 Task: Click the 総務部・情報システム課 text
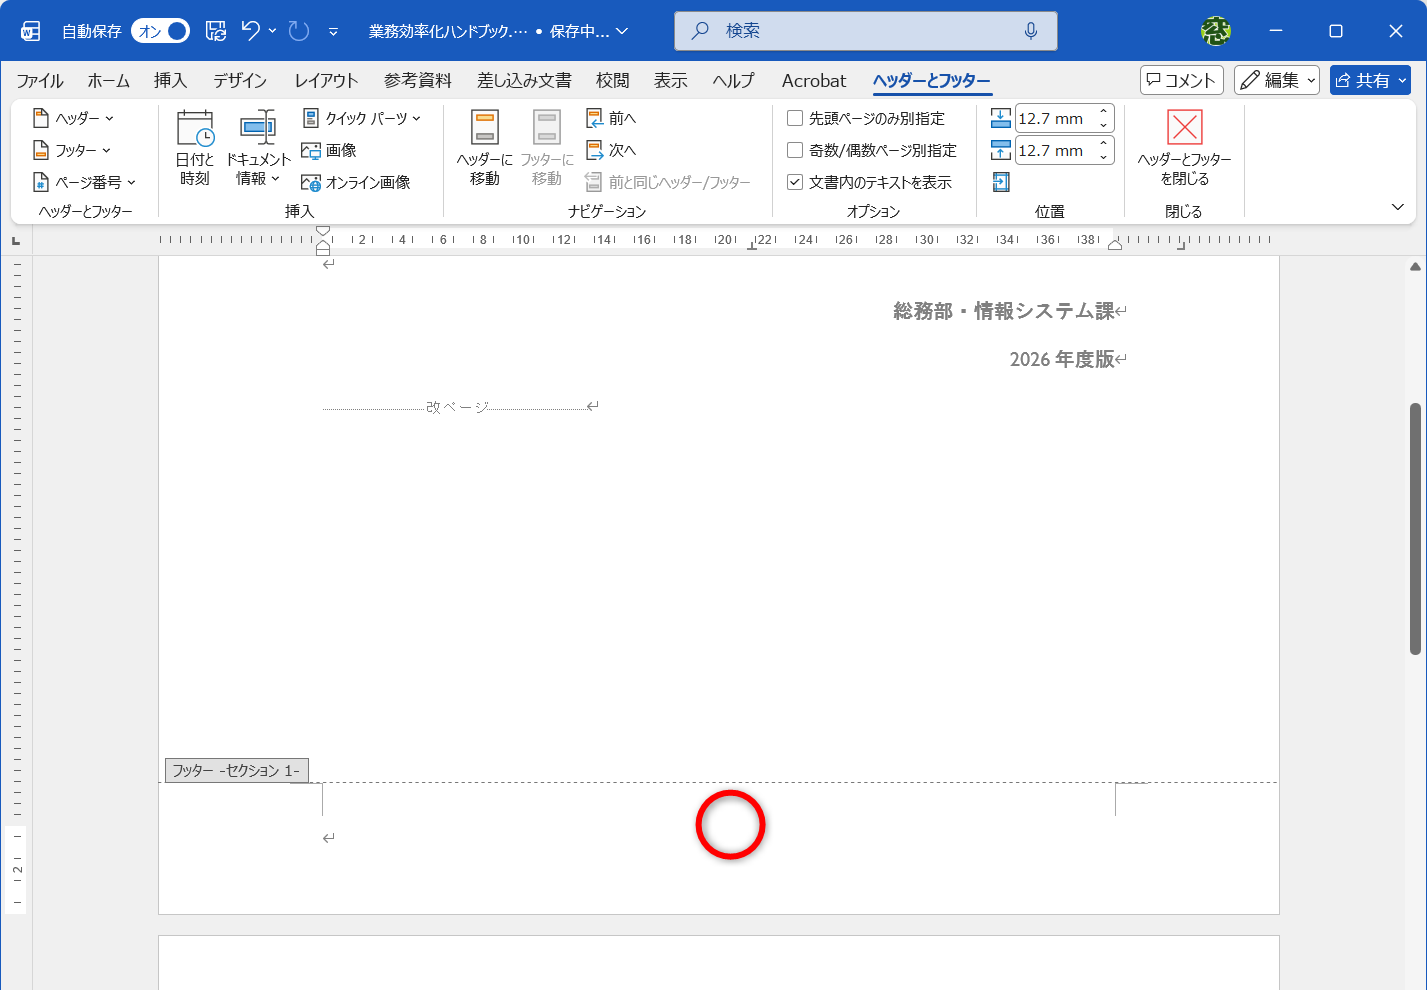[1003, 311]
